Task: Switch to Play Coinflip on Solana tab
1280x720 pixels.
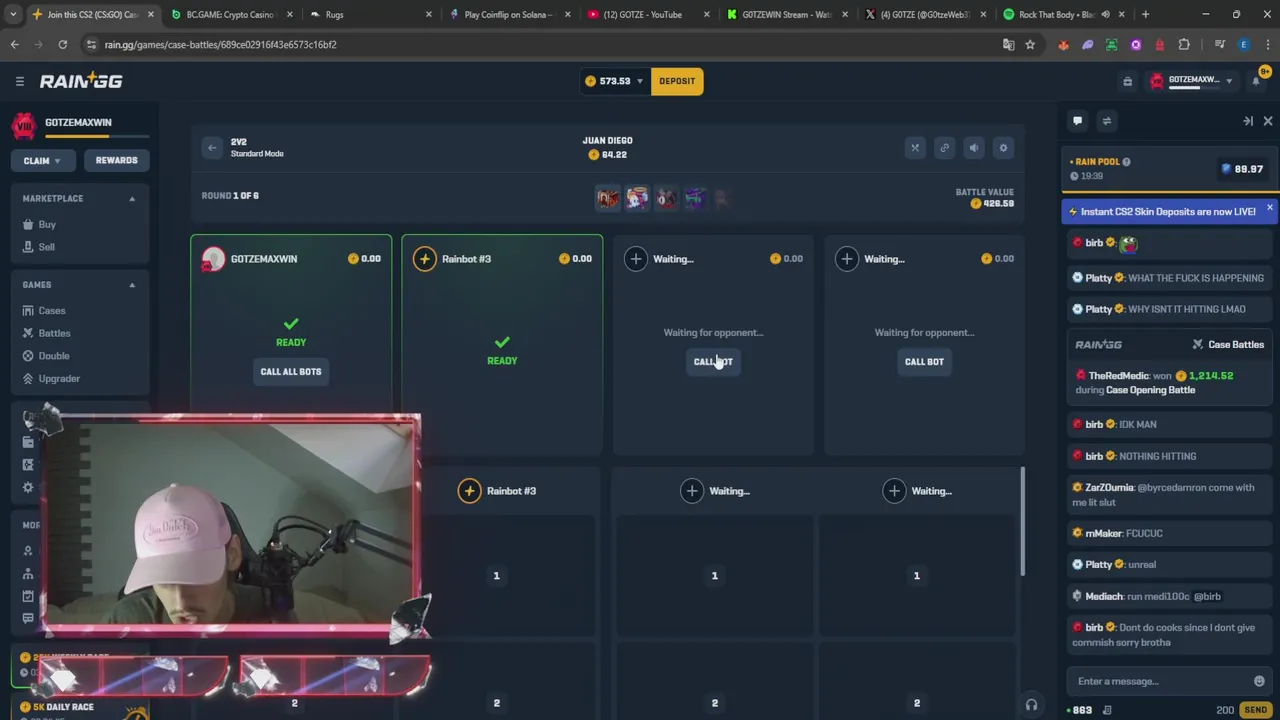Action: (x=508, y=15)
